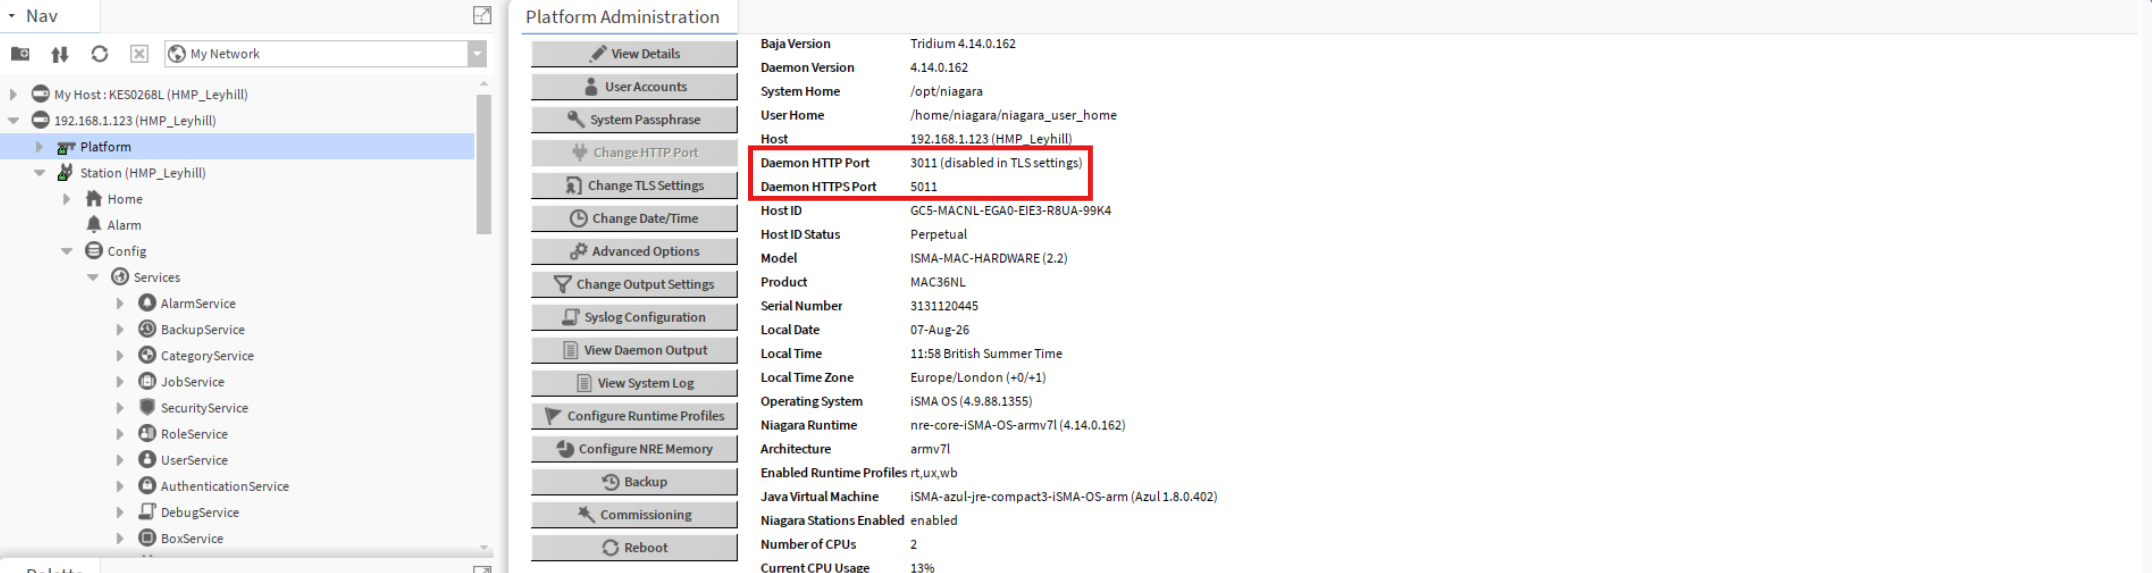Click Local Time Zone value Europe/London
The width and height of the screenshot is (2152, 573).
977,377
